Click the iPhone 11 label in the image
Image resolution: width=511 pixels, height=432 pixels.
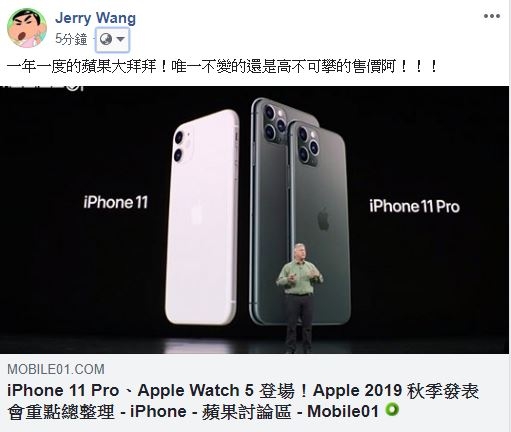115,202
